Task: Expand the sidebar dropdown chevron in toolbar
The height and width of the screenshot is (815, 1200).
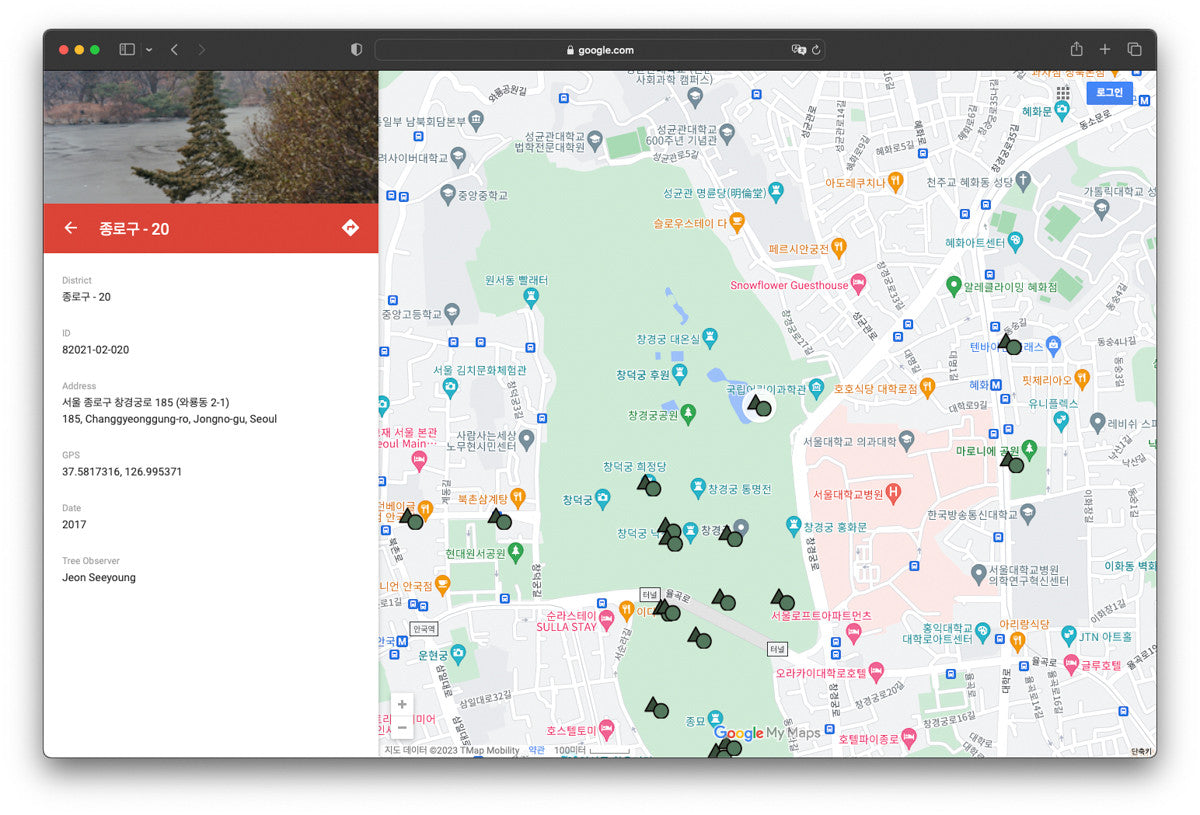Action: click(149, 49)
